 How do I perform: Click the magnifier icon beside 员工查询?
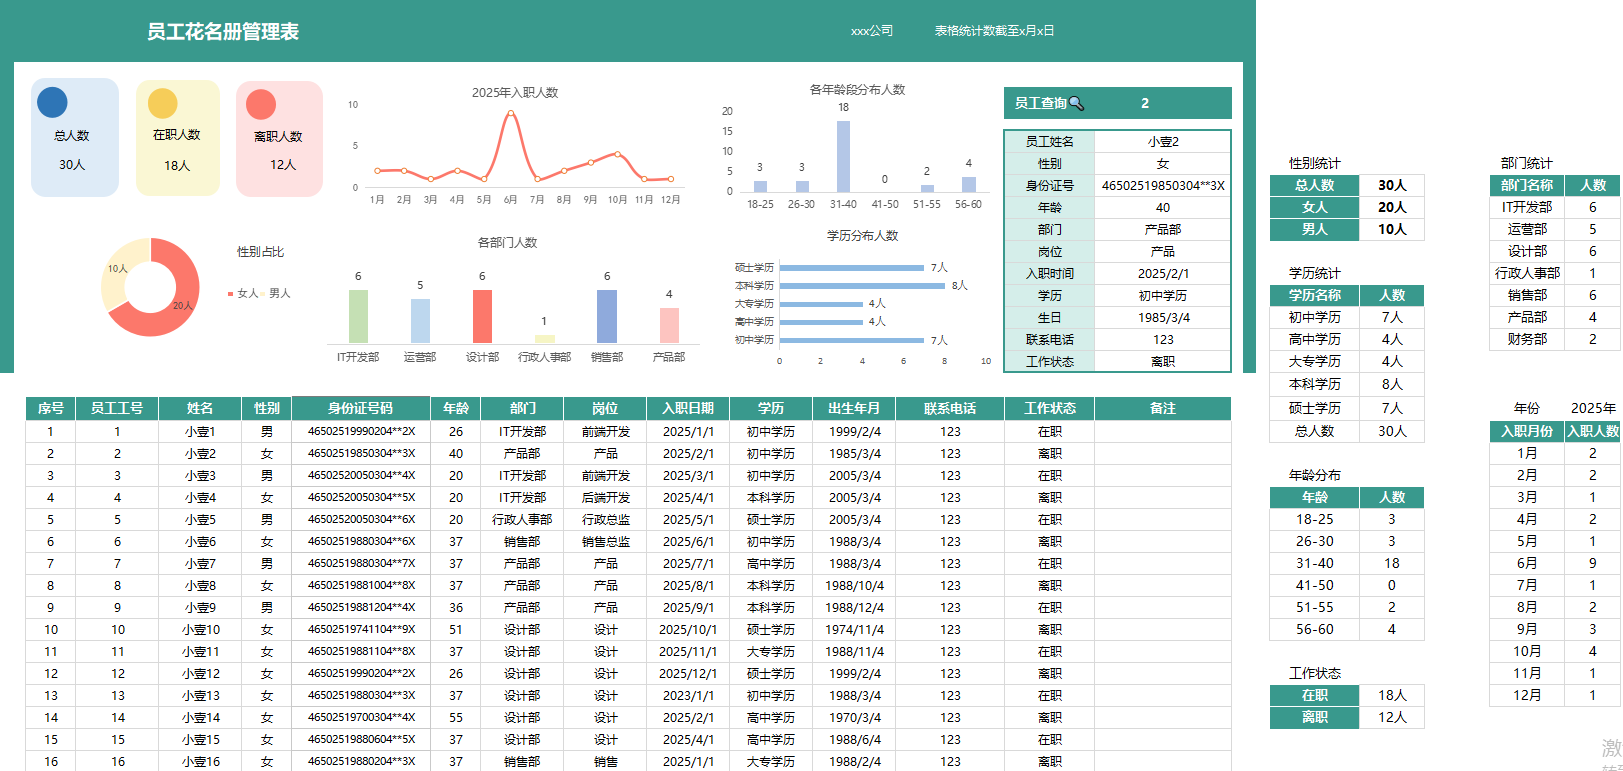click(1076, 103)
